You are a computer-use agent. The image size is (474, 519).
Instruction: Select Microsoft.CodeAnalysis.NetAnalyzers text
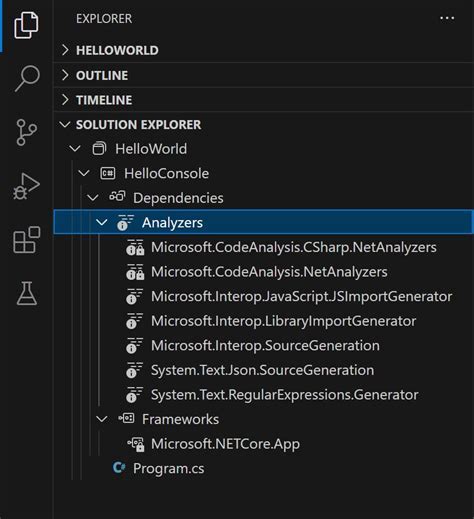pyautogui.click(x=269, y=272)
